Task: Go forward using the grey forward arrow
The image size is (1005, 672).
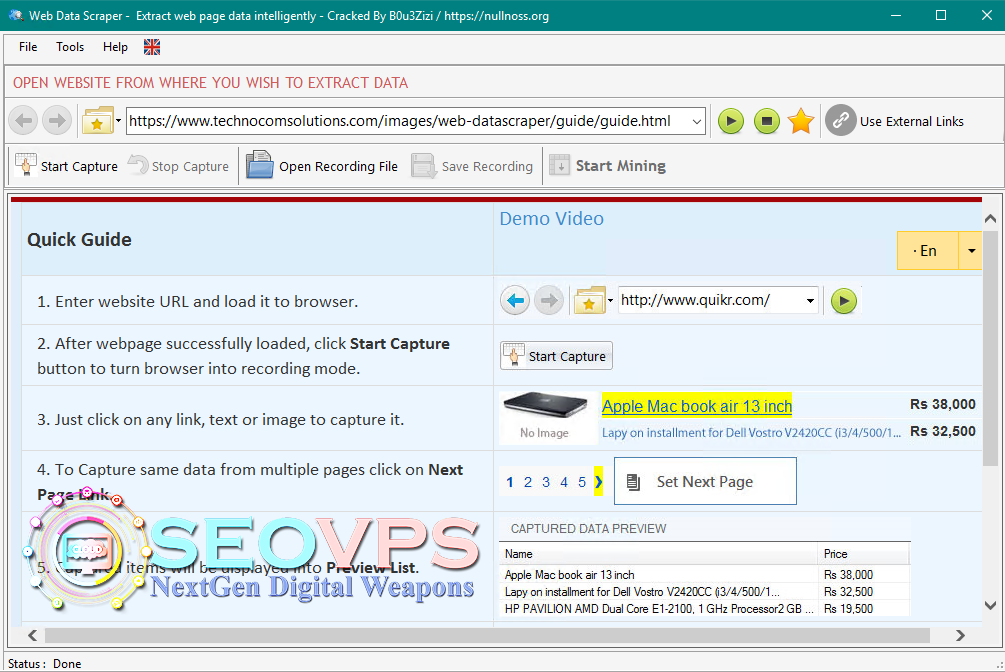Action: [57, 121]
